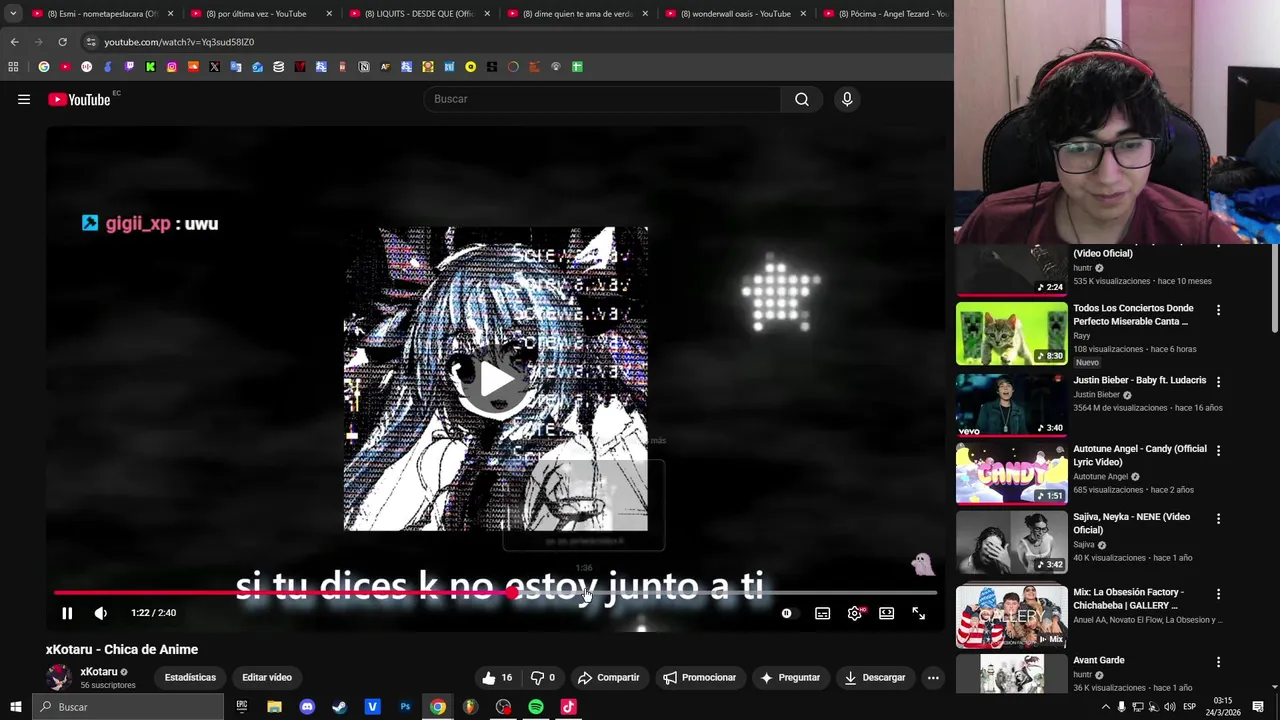The height and width of the screenshot is (720, 1280).
Task: Click the search magnifier button
Action: [x=801, y=99]
